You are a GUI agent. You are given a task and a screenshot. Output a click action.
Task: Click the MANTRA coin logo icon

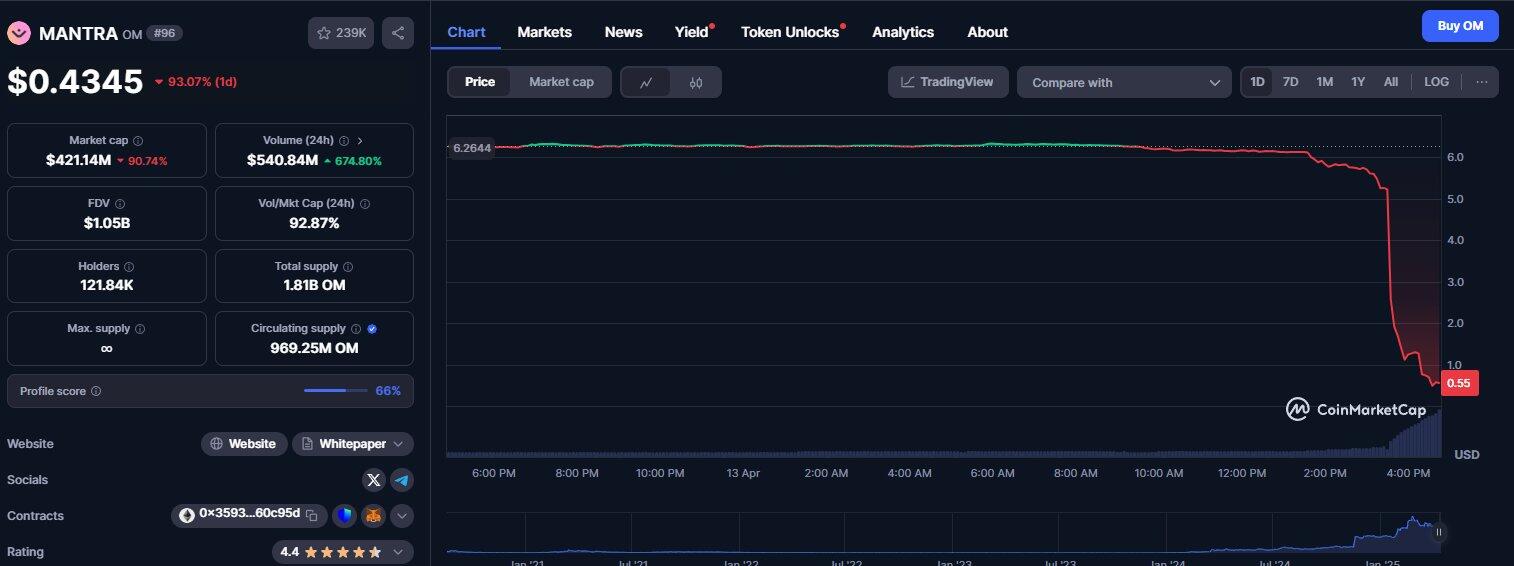click(x=19, y=33)
